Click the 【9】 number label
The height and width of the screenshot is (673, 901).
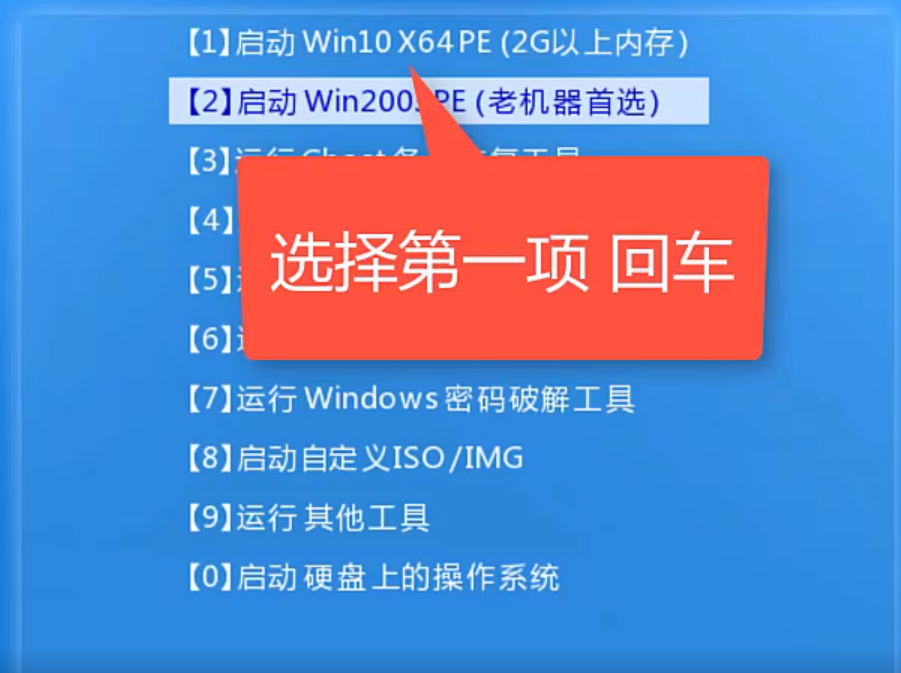click(x=210, y=517)
